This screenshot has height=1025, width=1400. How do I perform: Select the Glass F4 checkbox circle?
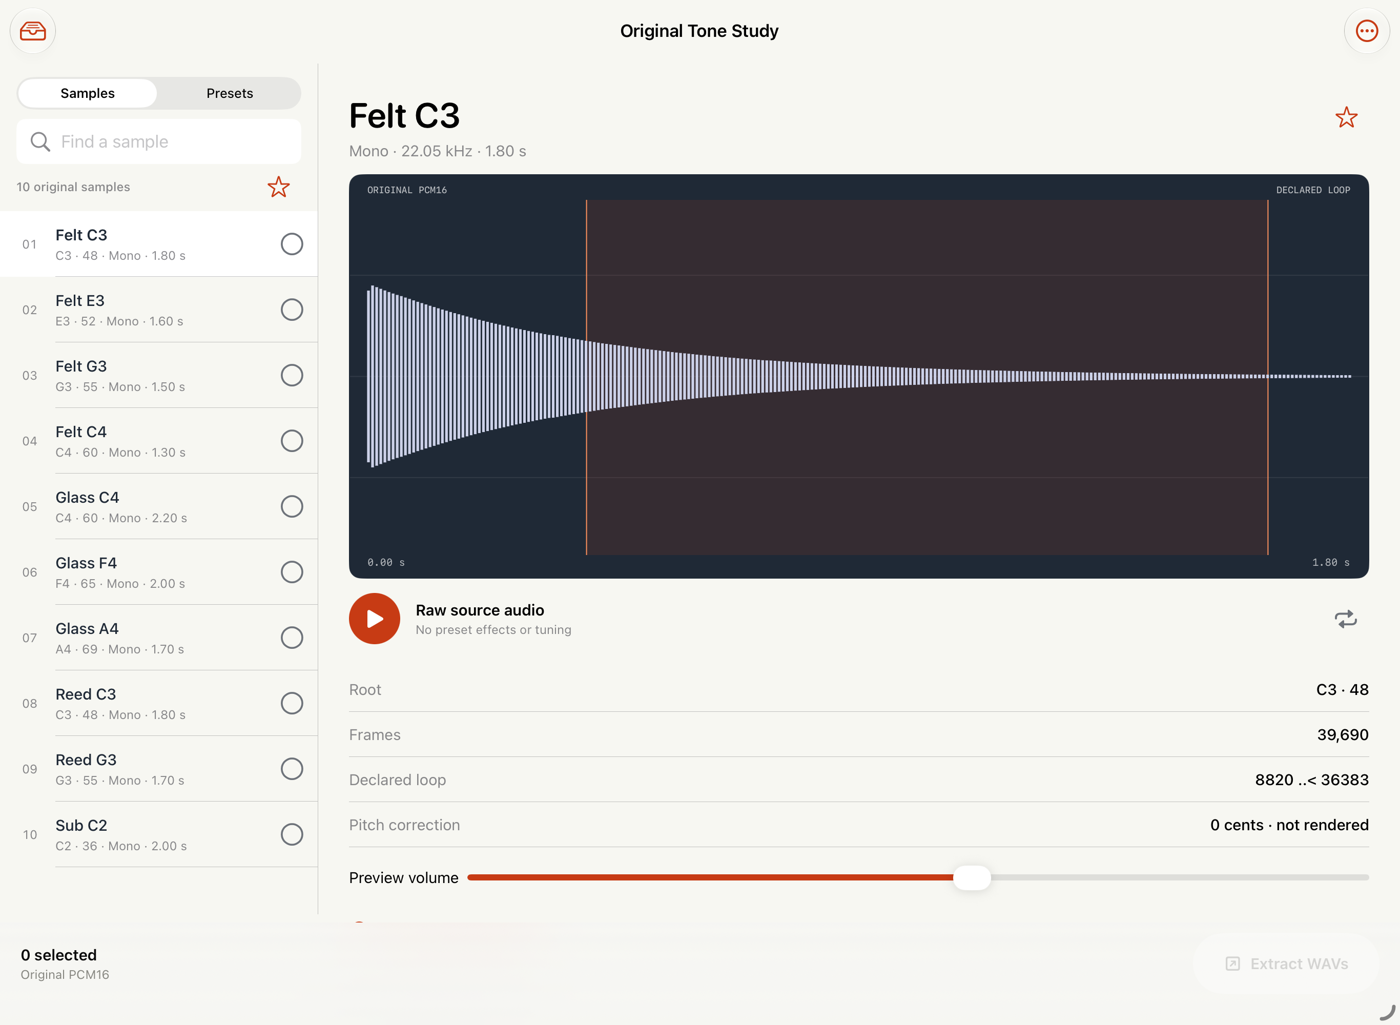(x=292, y=572)
